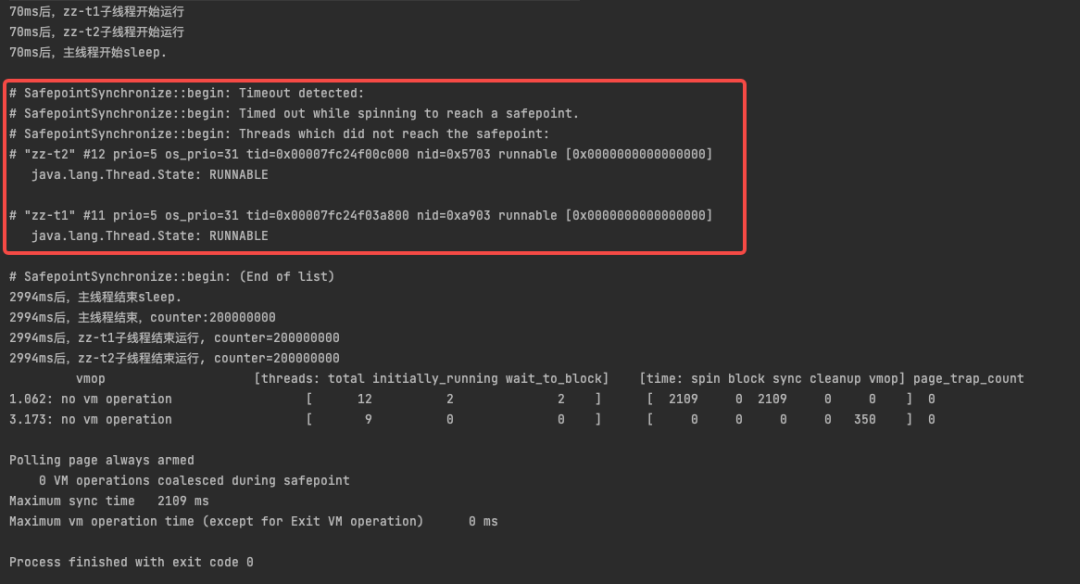This screenshot has width=1080, height=584.
Task: Click 'zz-t1子线程结束运行' counter line
Action: (174, 338)
